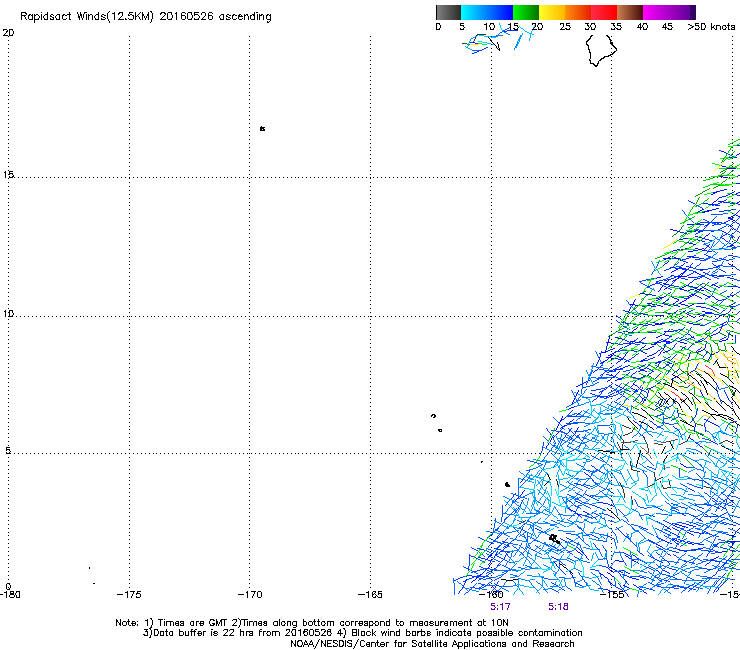Click the '40' legend scale label
Screen dimensions: 740x650
coord(642,27)
